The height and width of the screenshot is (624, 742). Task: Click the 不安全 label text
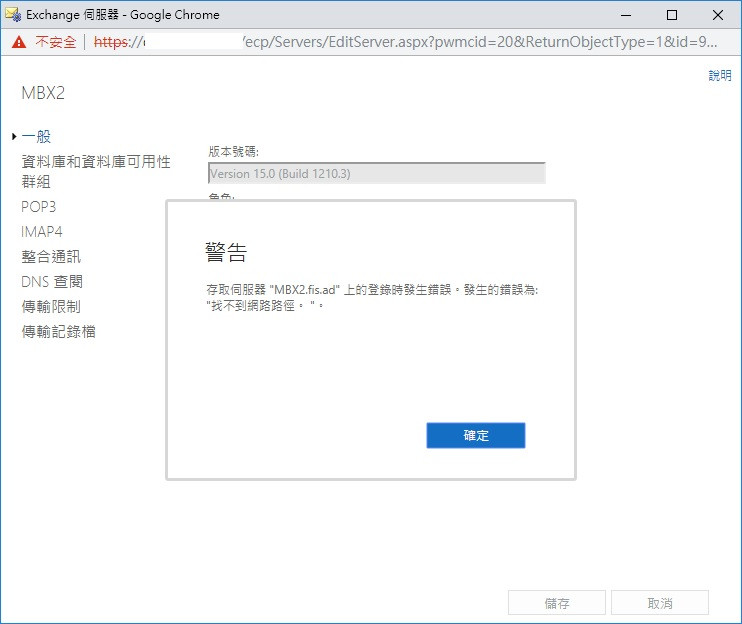tap(56, 42)
